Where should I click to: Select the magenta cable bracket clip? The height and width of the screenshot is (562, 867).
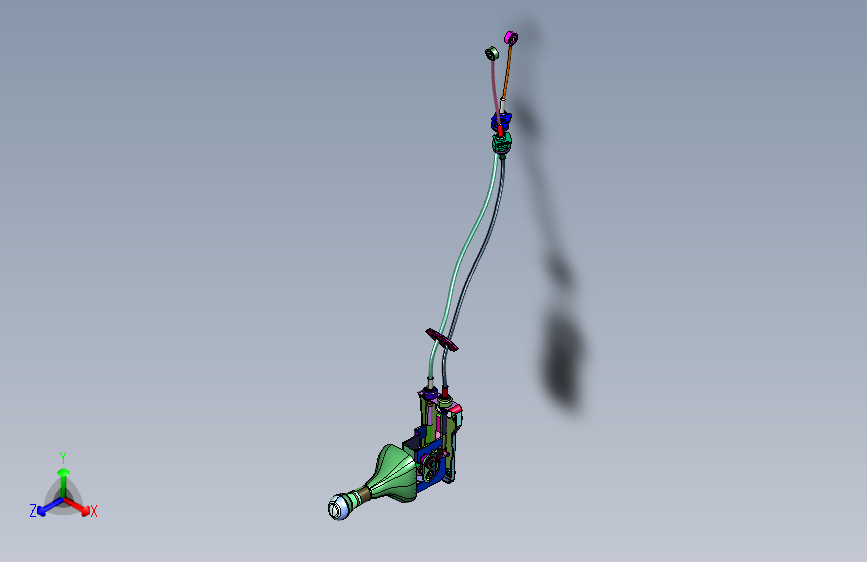(441, 340)
